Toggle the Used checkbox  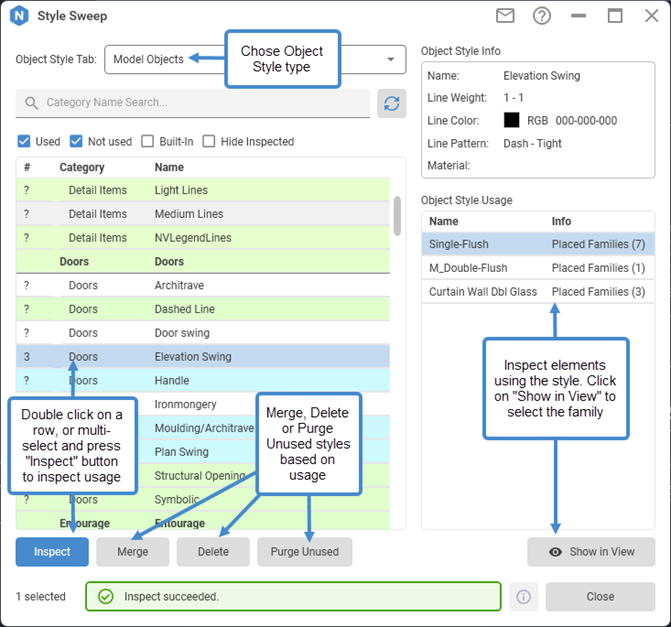pyautogui.click(x=24, y=141)
